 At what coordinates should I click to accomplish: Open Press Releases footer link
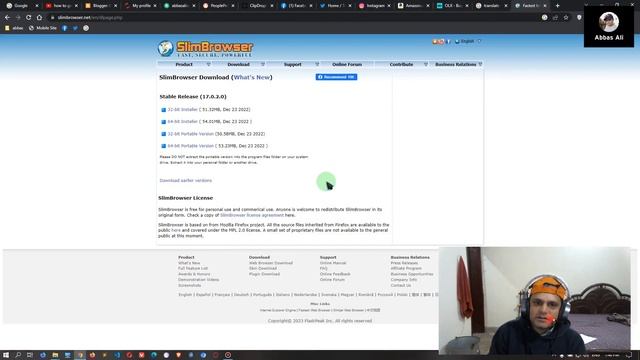point(404,263)
